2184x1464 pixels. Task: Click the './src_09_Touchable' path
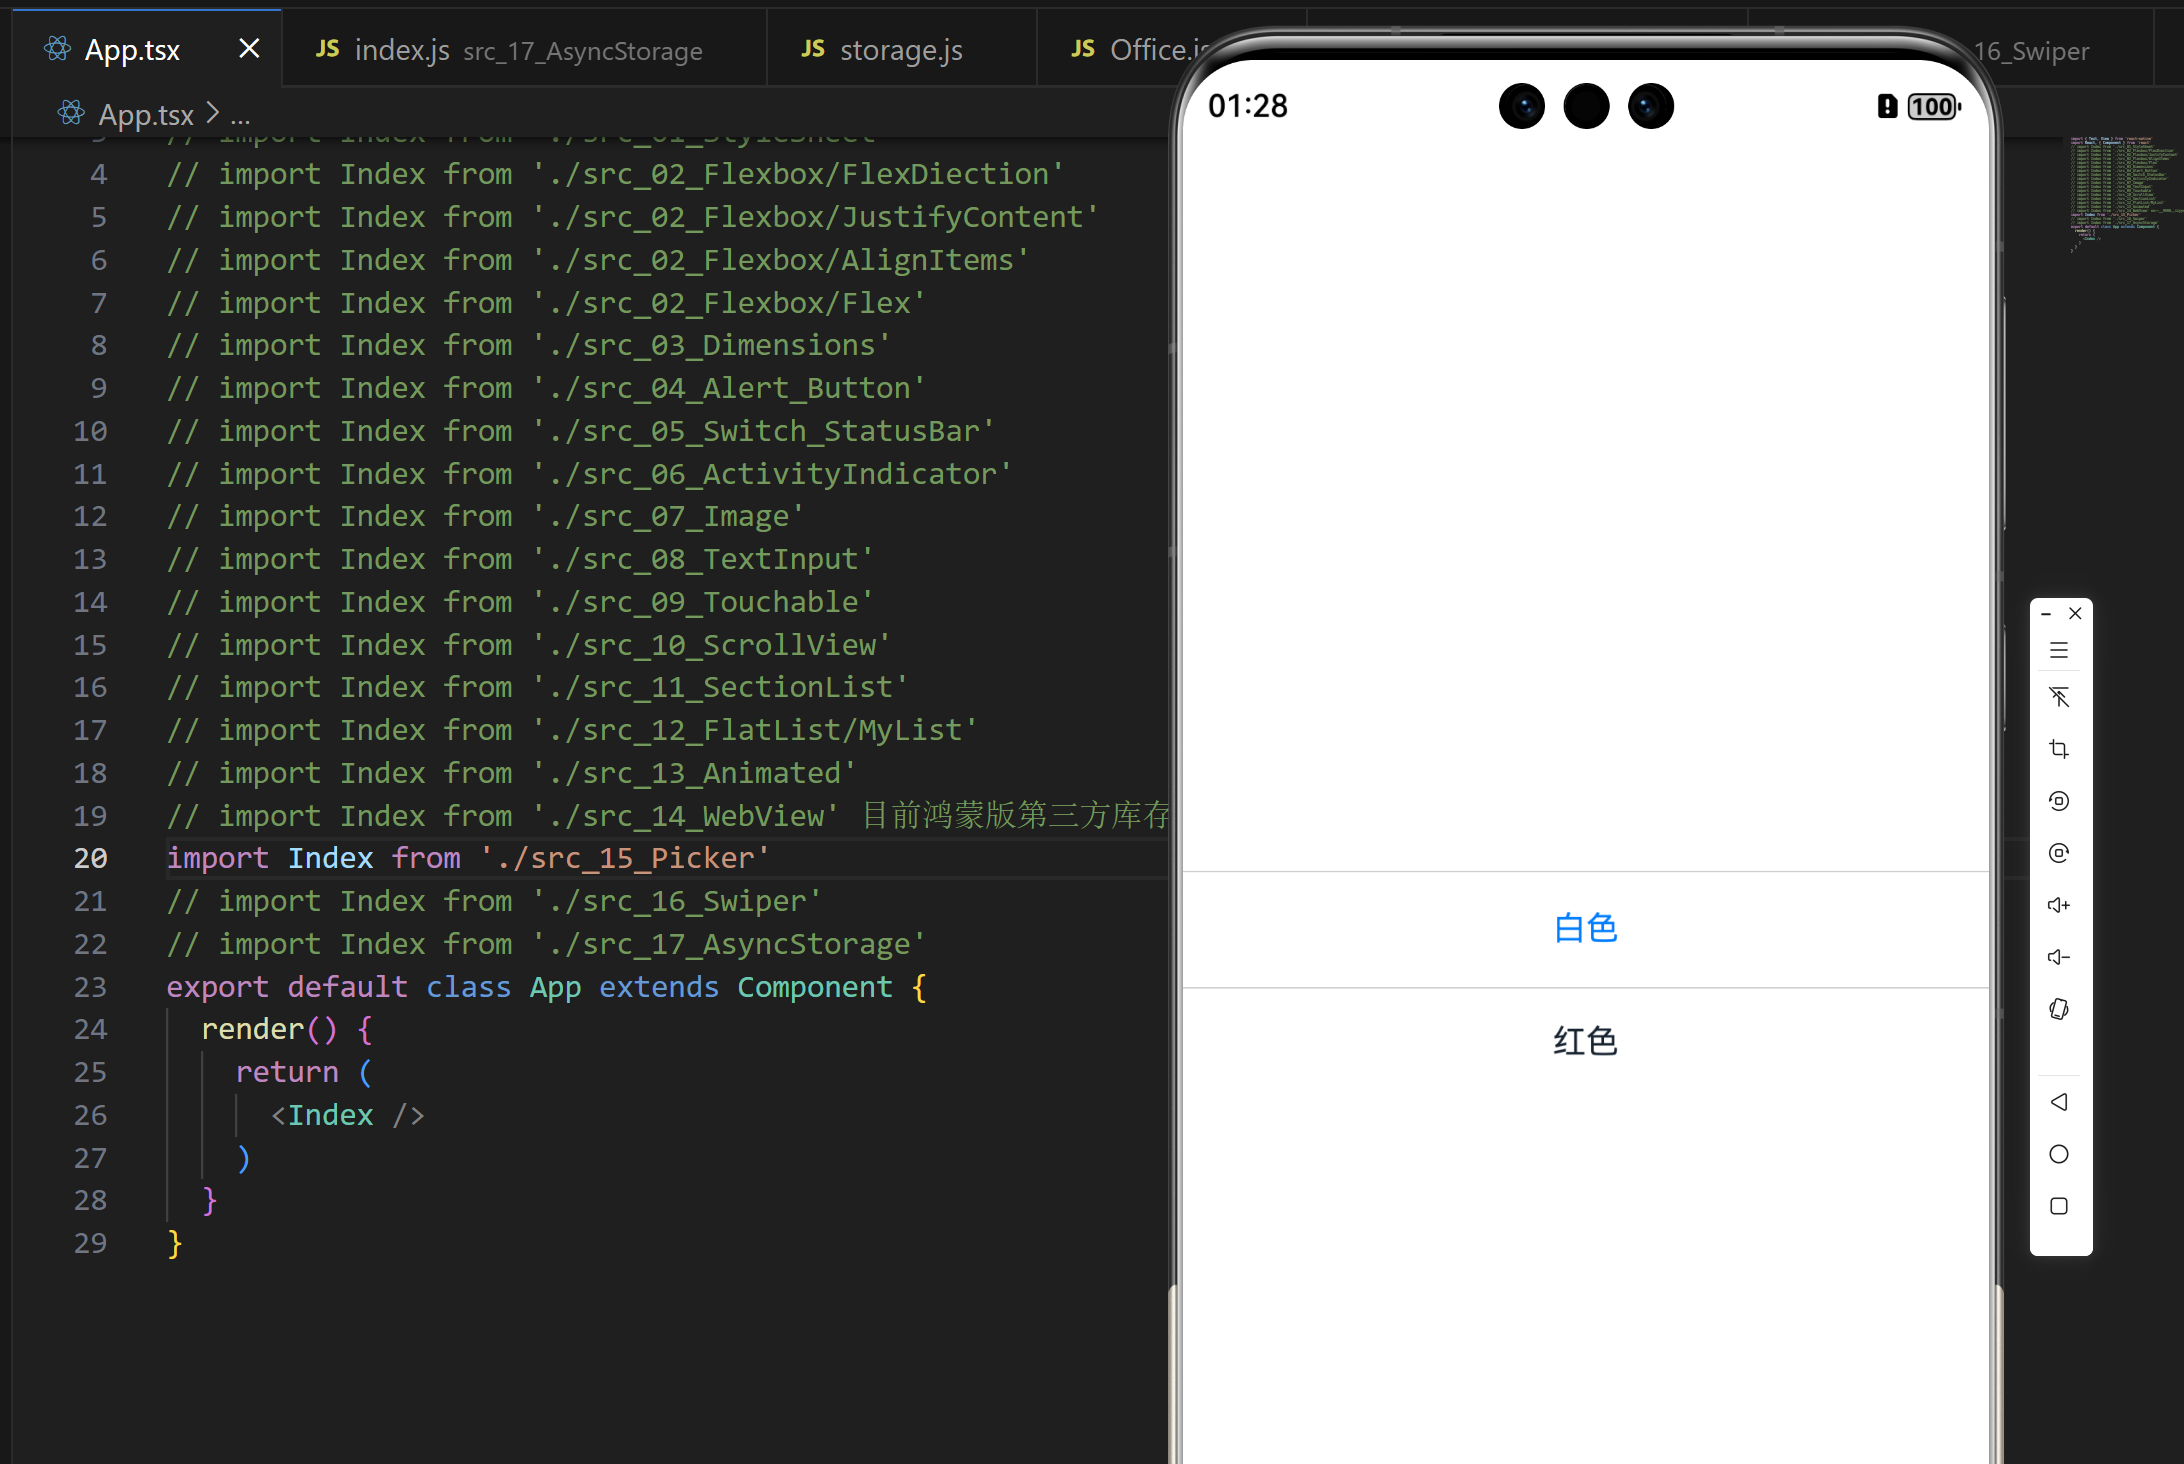click(x=702, y=603)
